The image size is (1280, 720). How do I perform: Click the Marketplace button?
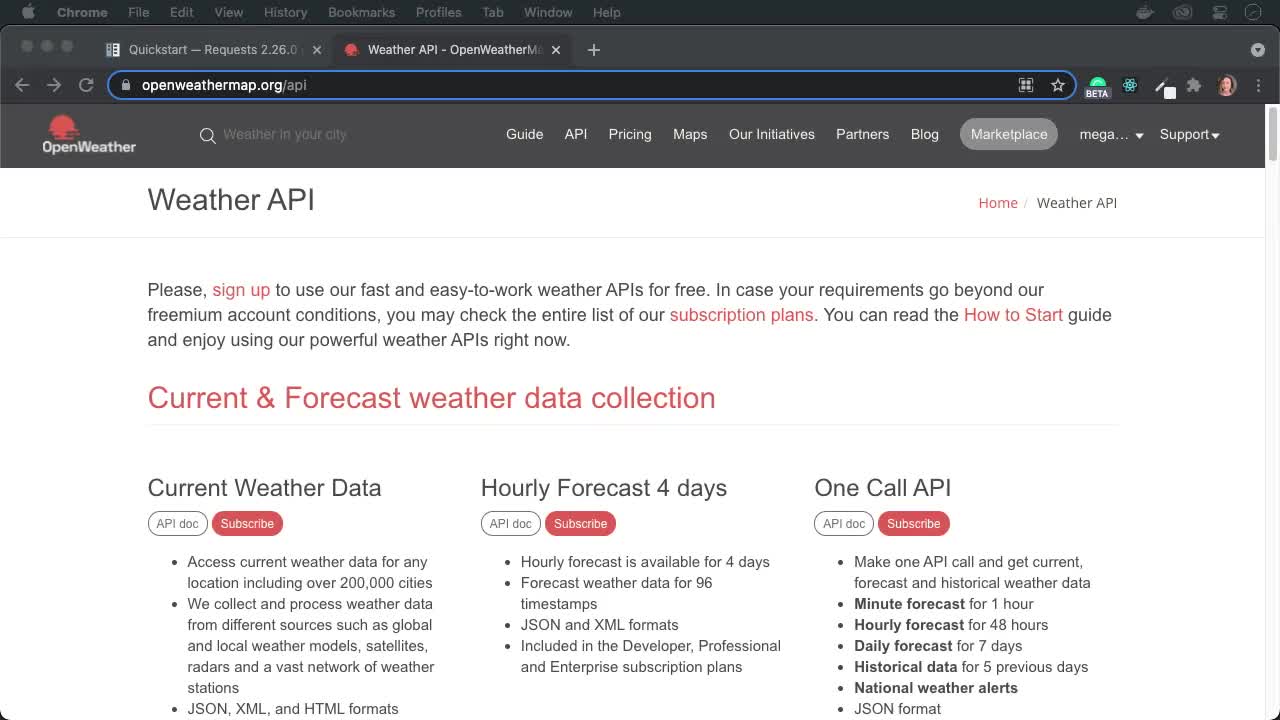coord(1009,134)
